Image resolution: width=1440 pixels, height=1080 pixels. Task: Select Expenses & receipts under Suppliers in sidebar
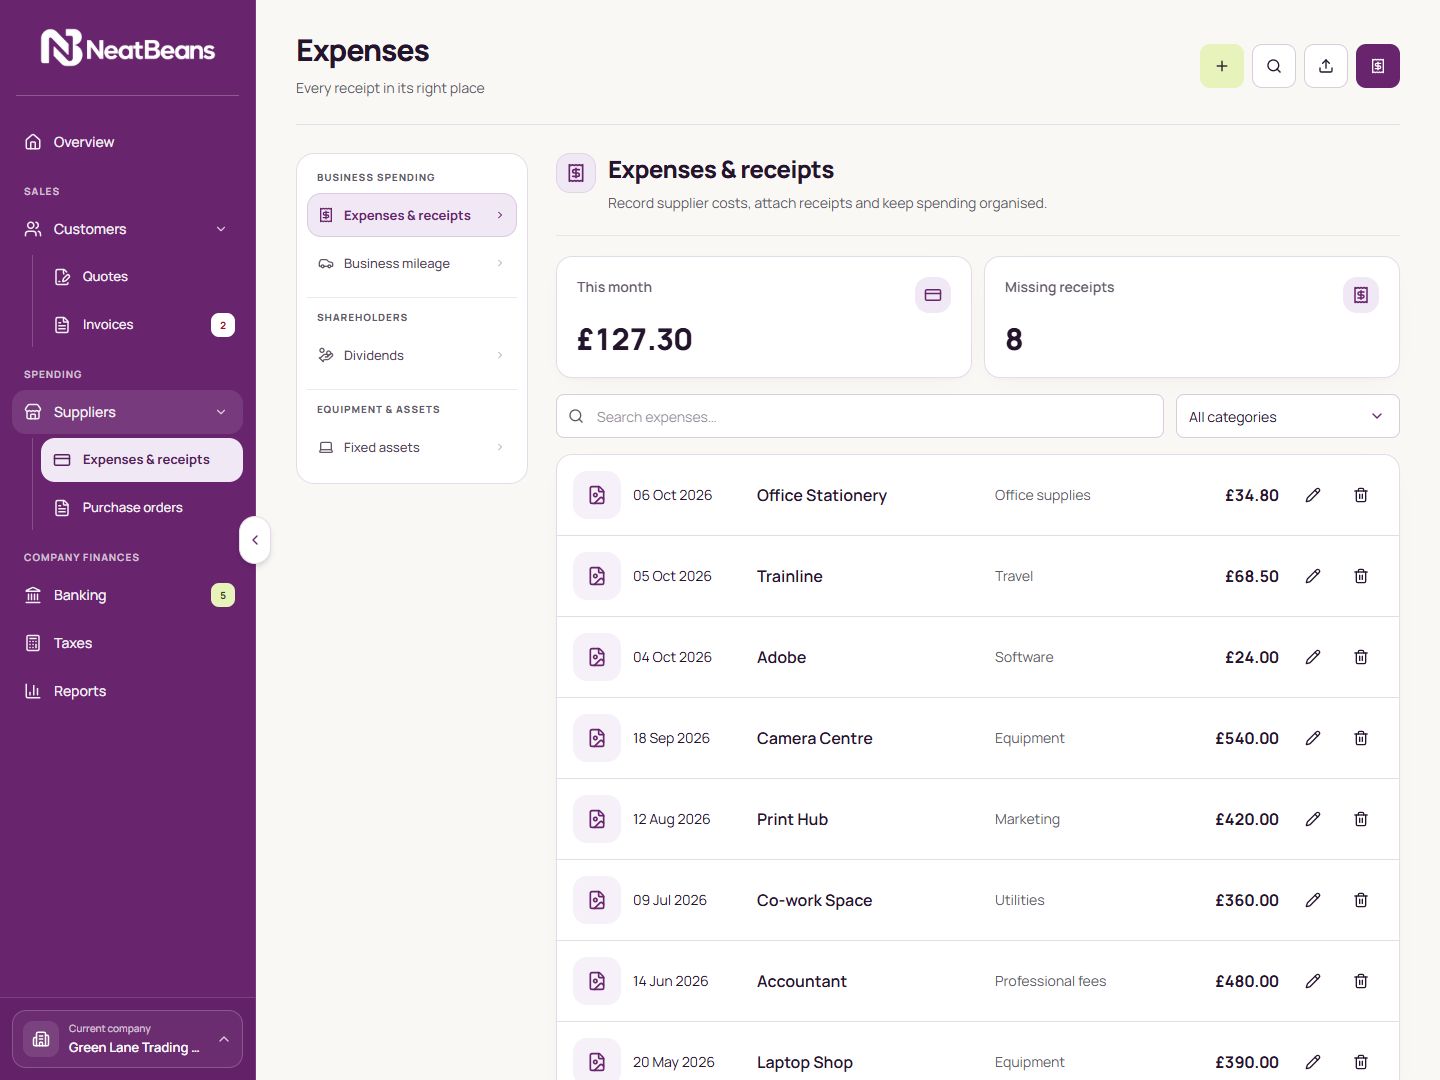142,460
